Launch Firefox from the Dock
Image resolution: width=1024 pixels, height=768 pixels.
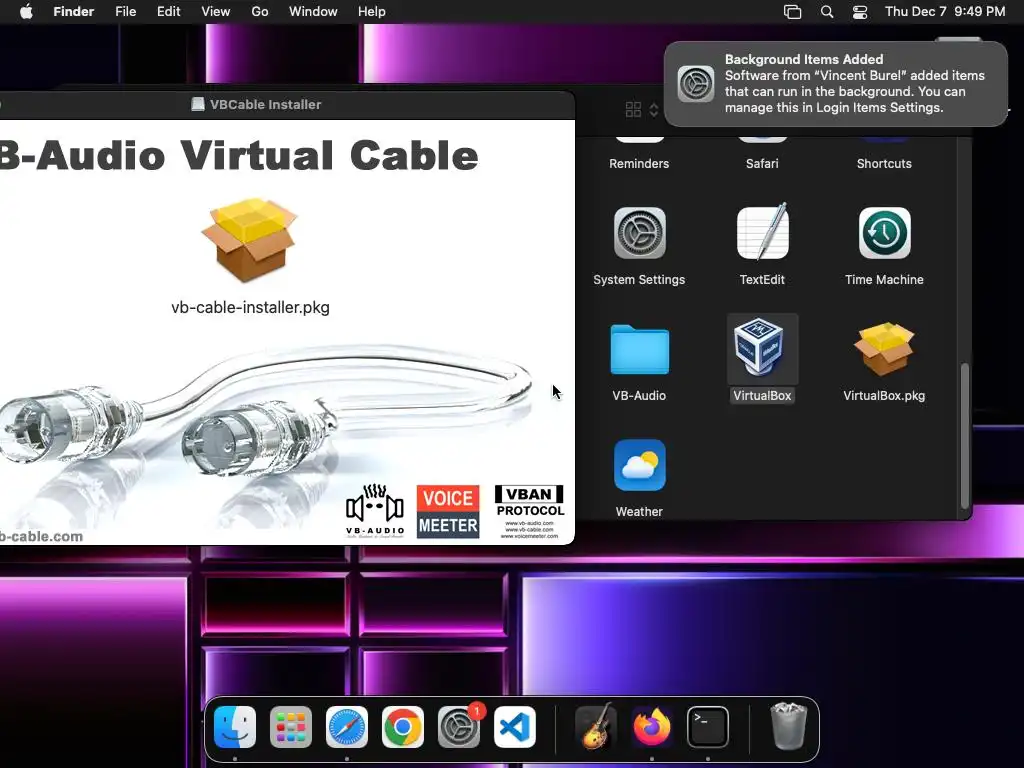click(x=652, y=727)
